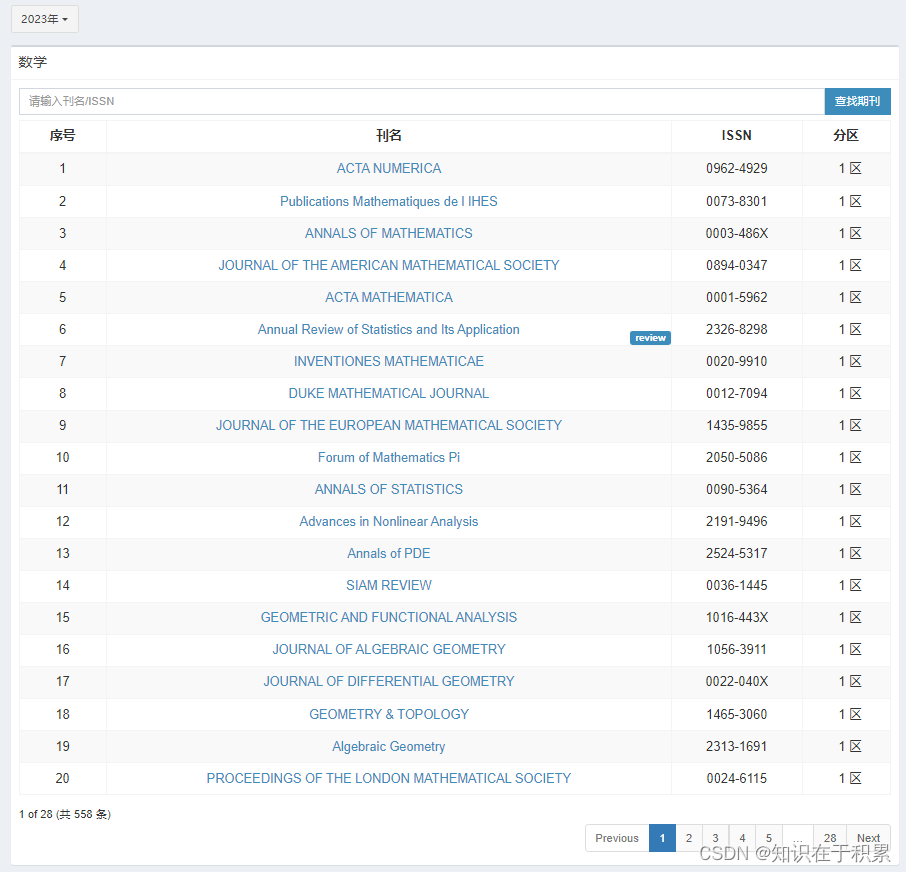Click the 刊名 column header

point(389,135)
